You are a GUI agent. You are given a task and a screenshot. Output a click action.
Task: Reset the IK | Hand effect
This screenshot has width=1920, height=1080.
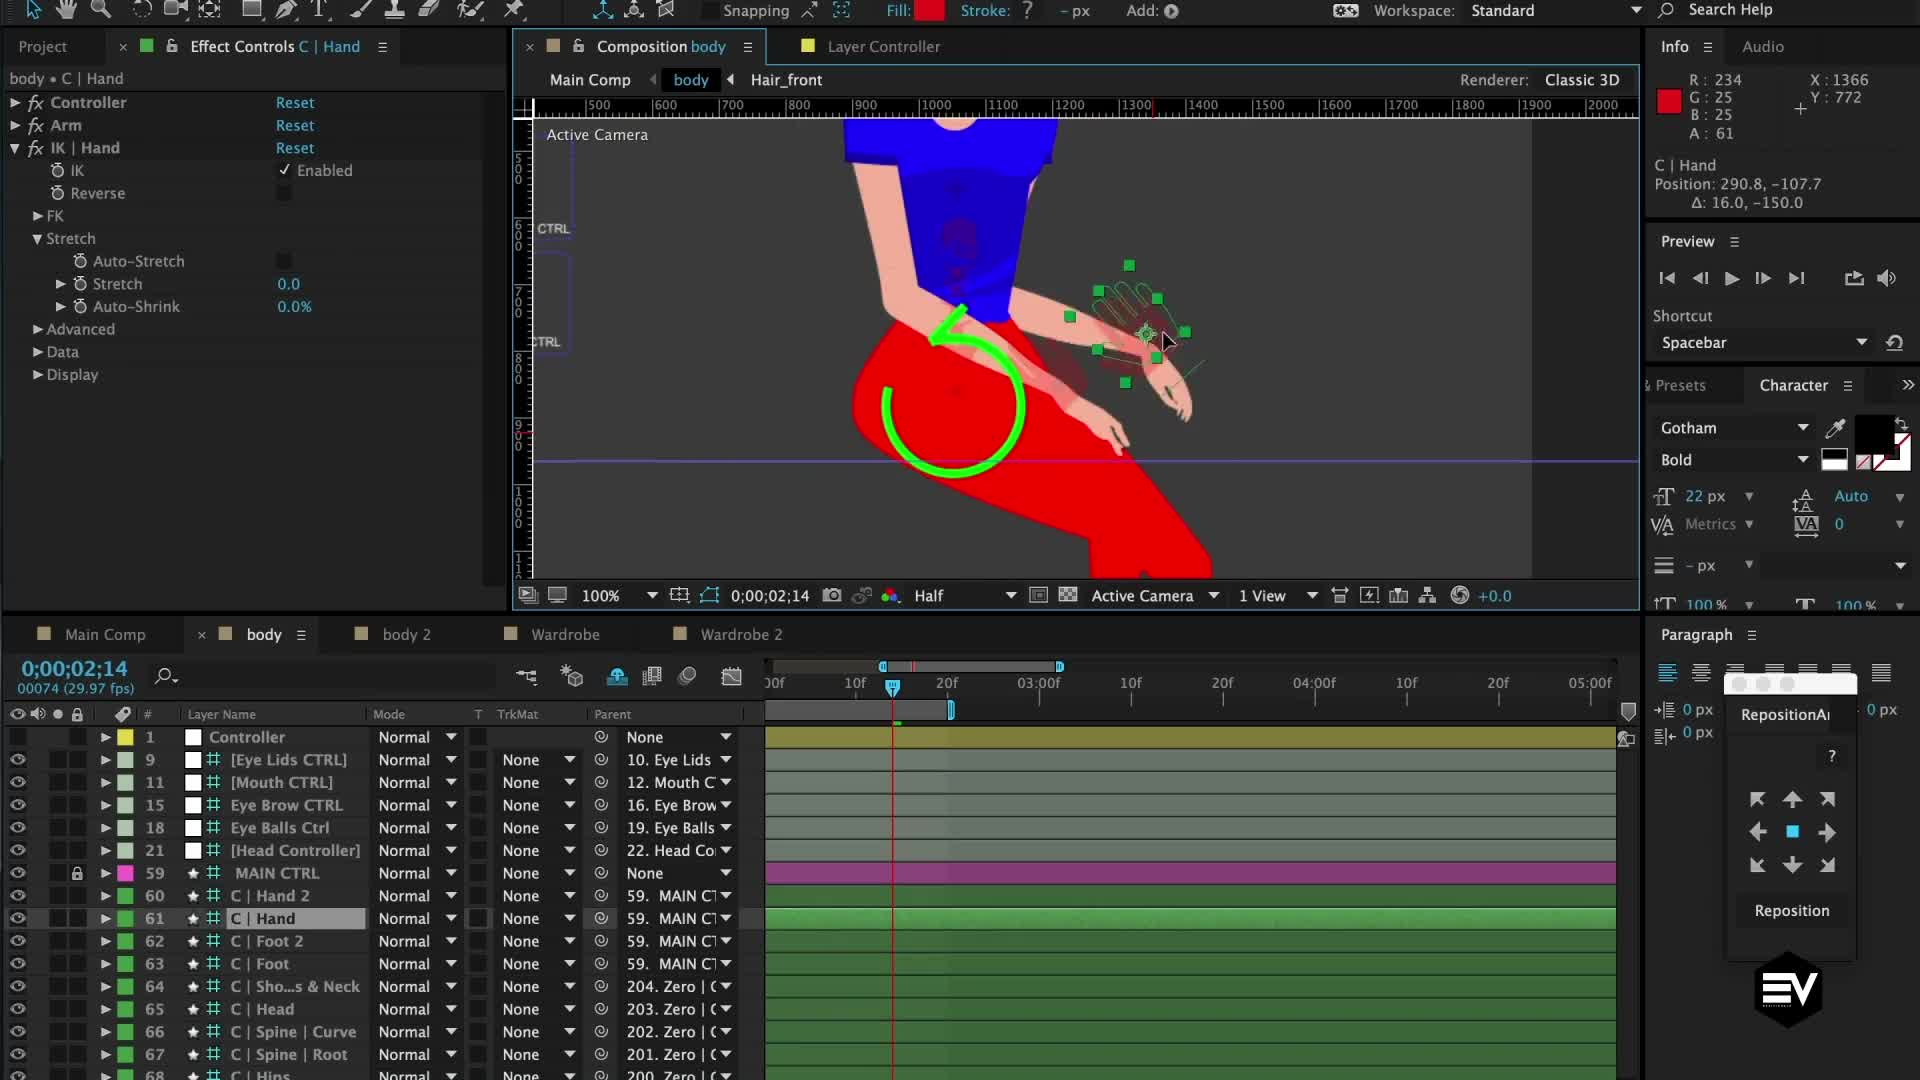click(x=295, y=148)
